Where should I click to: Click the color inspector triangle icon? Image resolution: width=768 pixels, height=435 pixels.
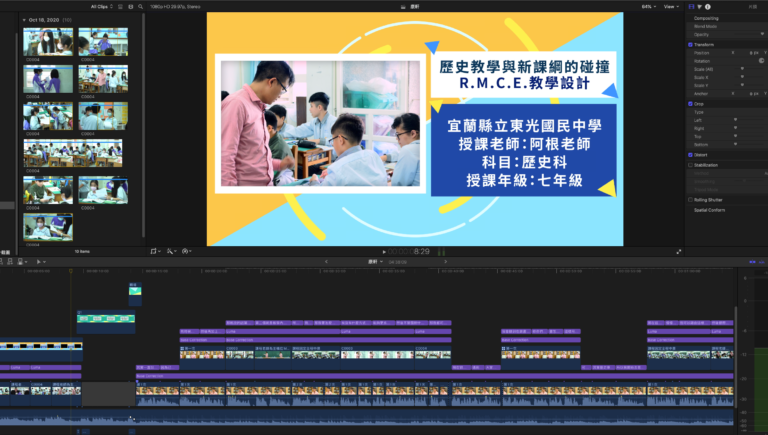699,6
